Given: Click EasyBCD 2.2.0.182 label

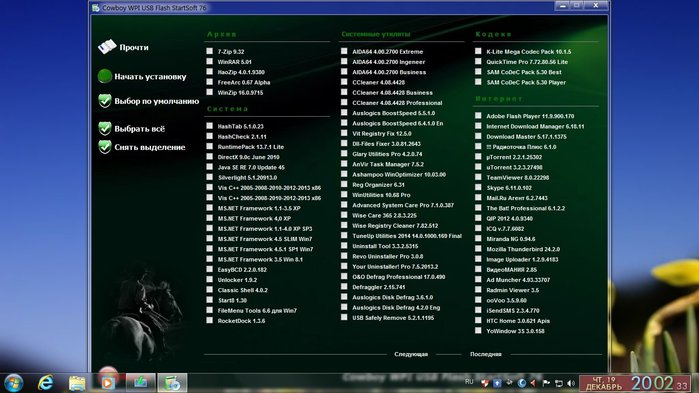Looking at the screenshot, I should tap(242, 270).
